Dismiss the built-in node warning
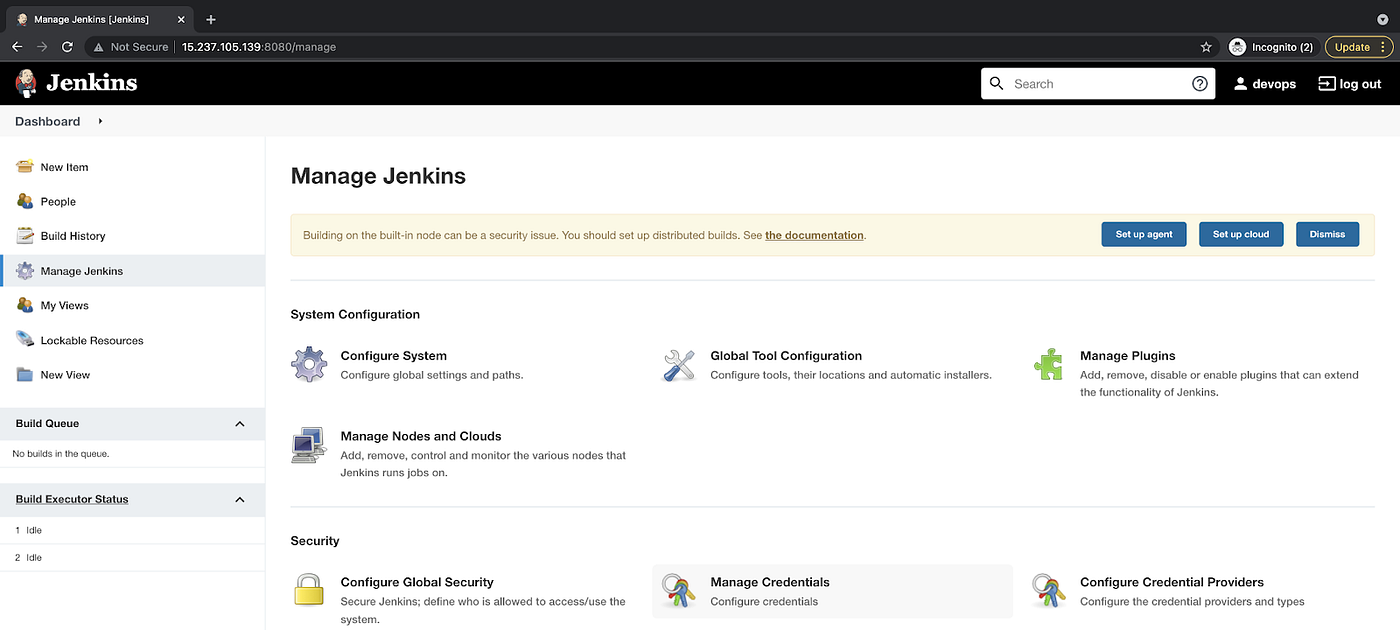The height and width of the screenshot is (630, 1400). 1327,234
